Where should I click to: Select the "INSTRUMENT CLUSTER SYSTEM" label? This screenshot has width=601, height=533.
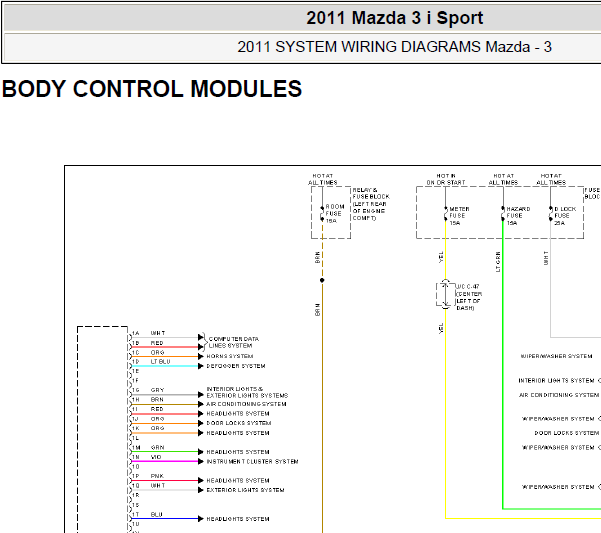(252, 461)
